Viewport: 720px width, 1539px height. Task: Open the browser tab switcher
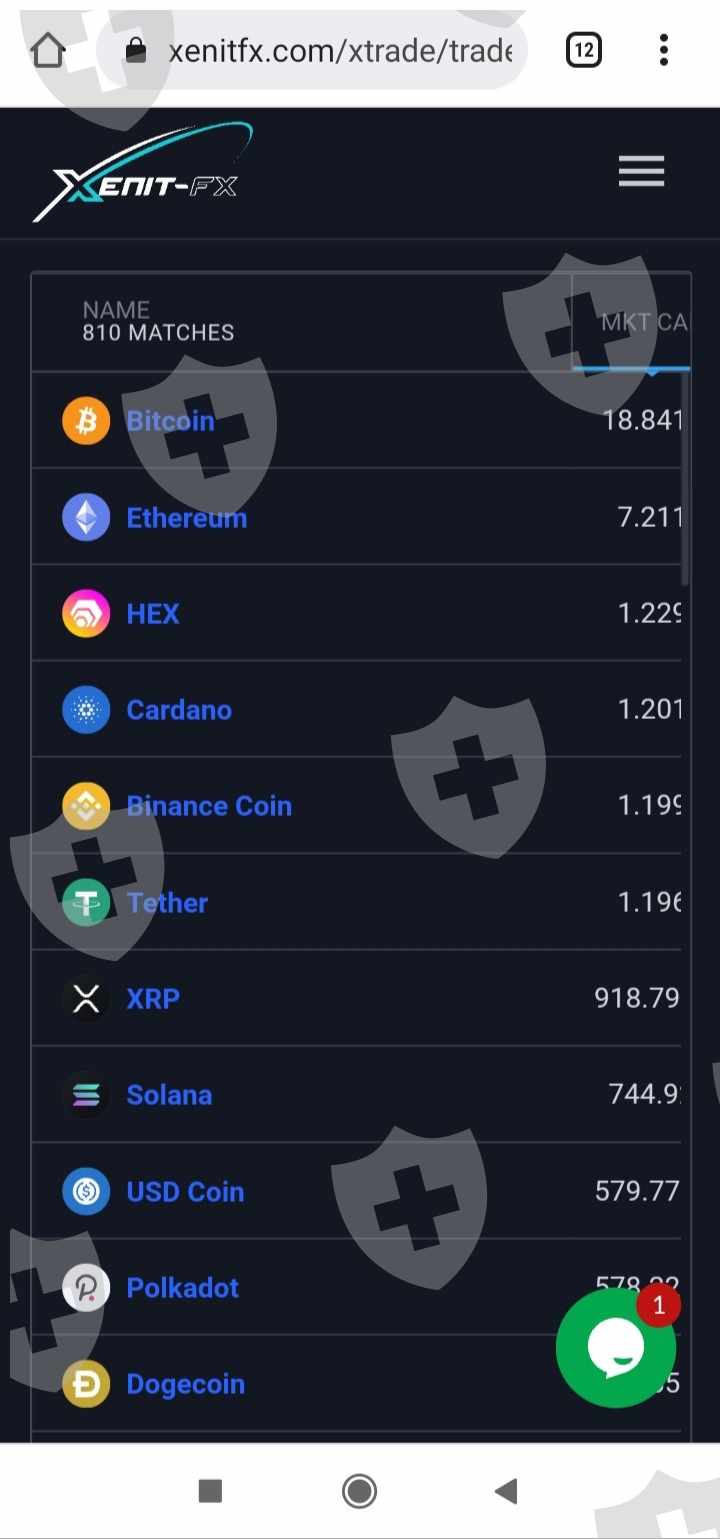(584, 49)
